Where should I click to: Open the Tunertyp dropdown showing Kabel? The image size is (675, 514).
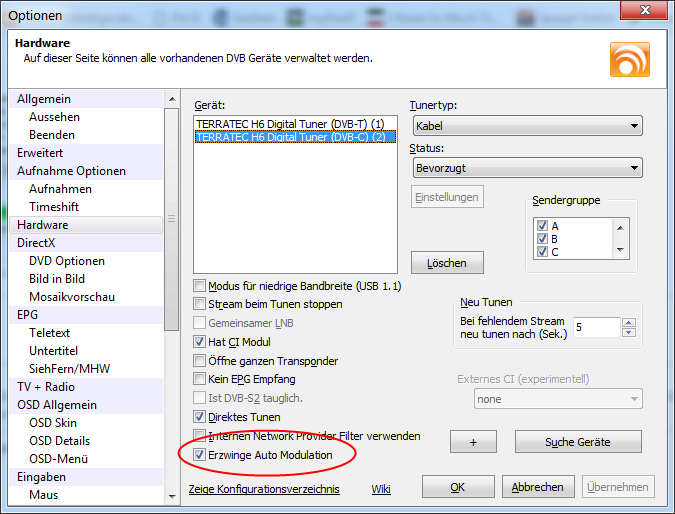tap(526, 126)
